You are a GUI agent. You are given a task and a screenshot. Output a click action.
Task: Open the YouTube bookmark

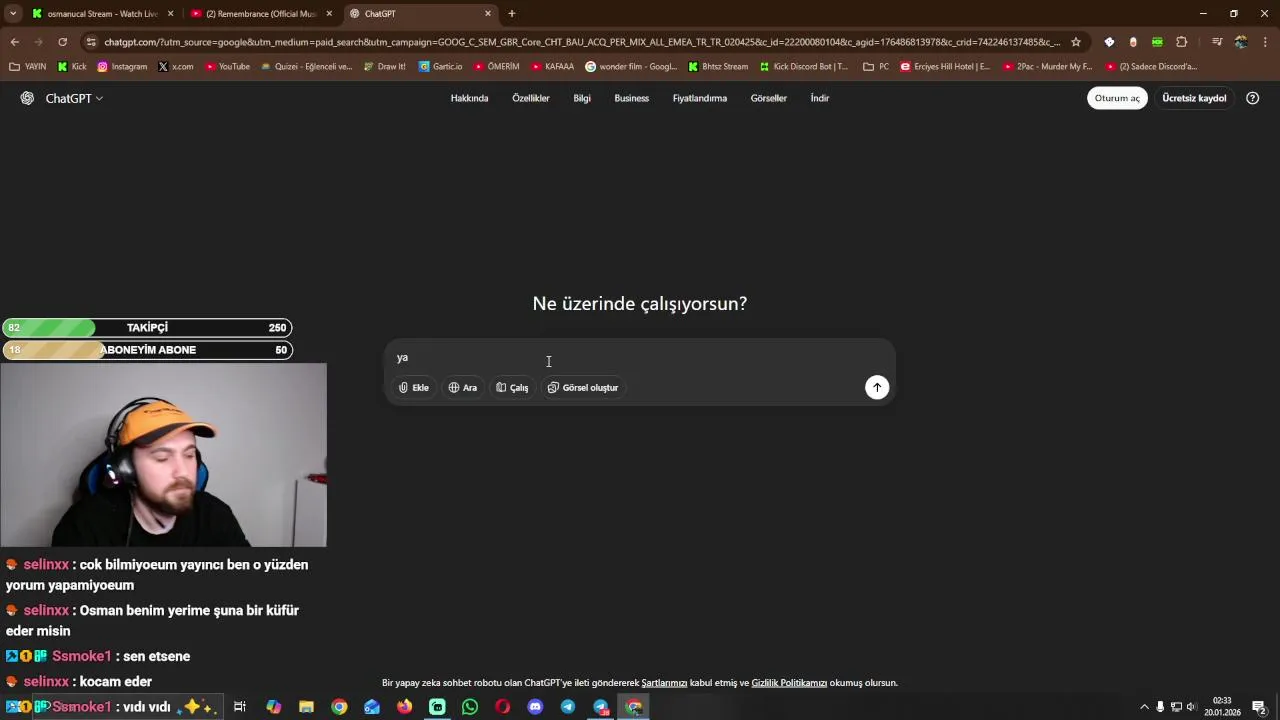coord(227,67)
